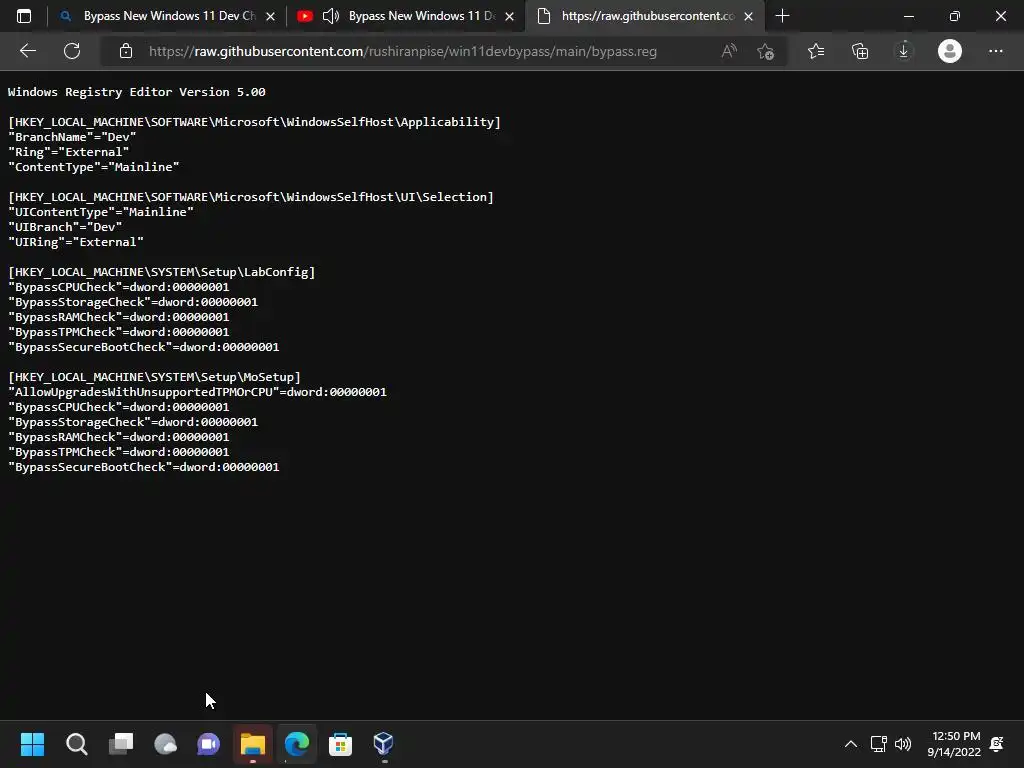Open taskbar Search
Viewport: 1024px width, 768px height.
coord(76,744)
